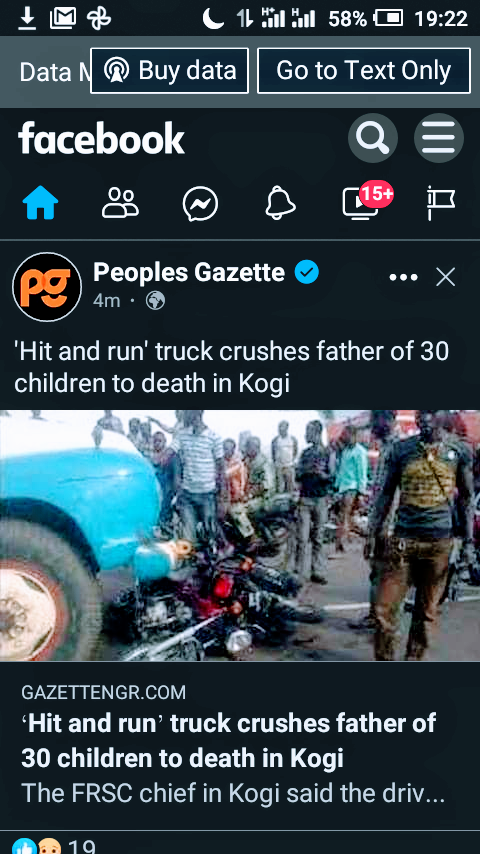Viewport: 480px width, 854px height.
Task: Open the hamburger menu
Action: (439, 138)
